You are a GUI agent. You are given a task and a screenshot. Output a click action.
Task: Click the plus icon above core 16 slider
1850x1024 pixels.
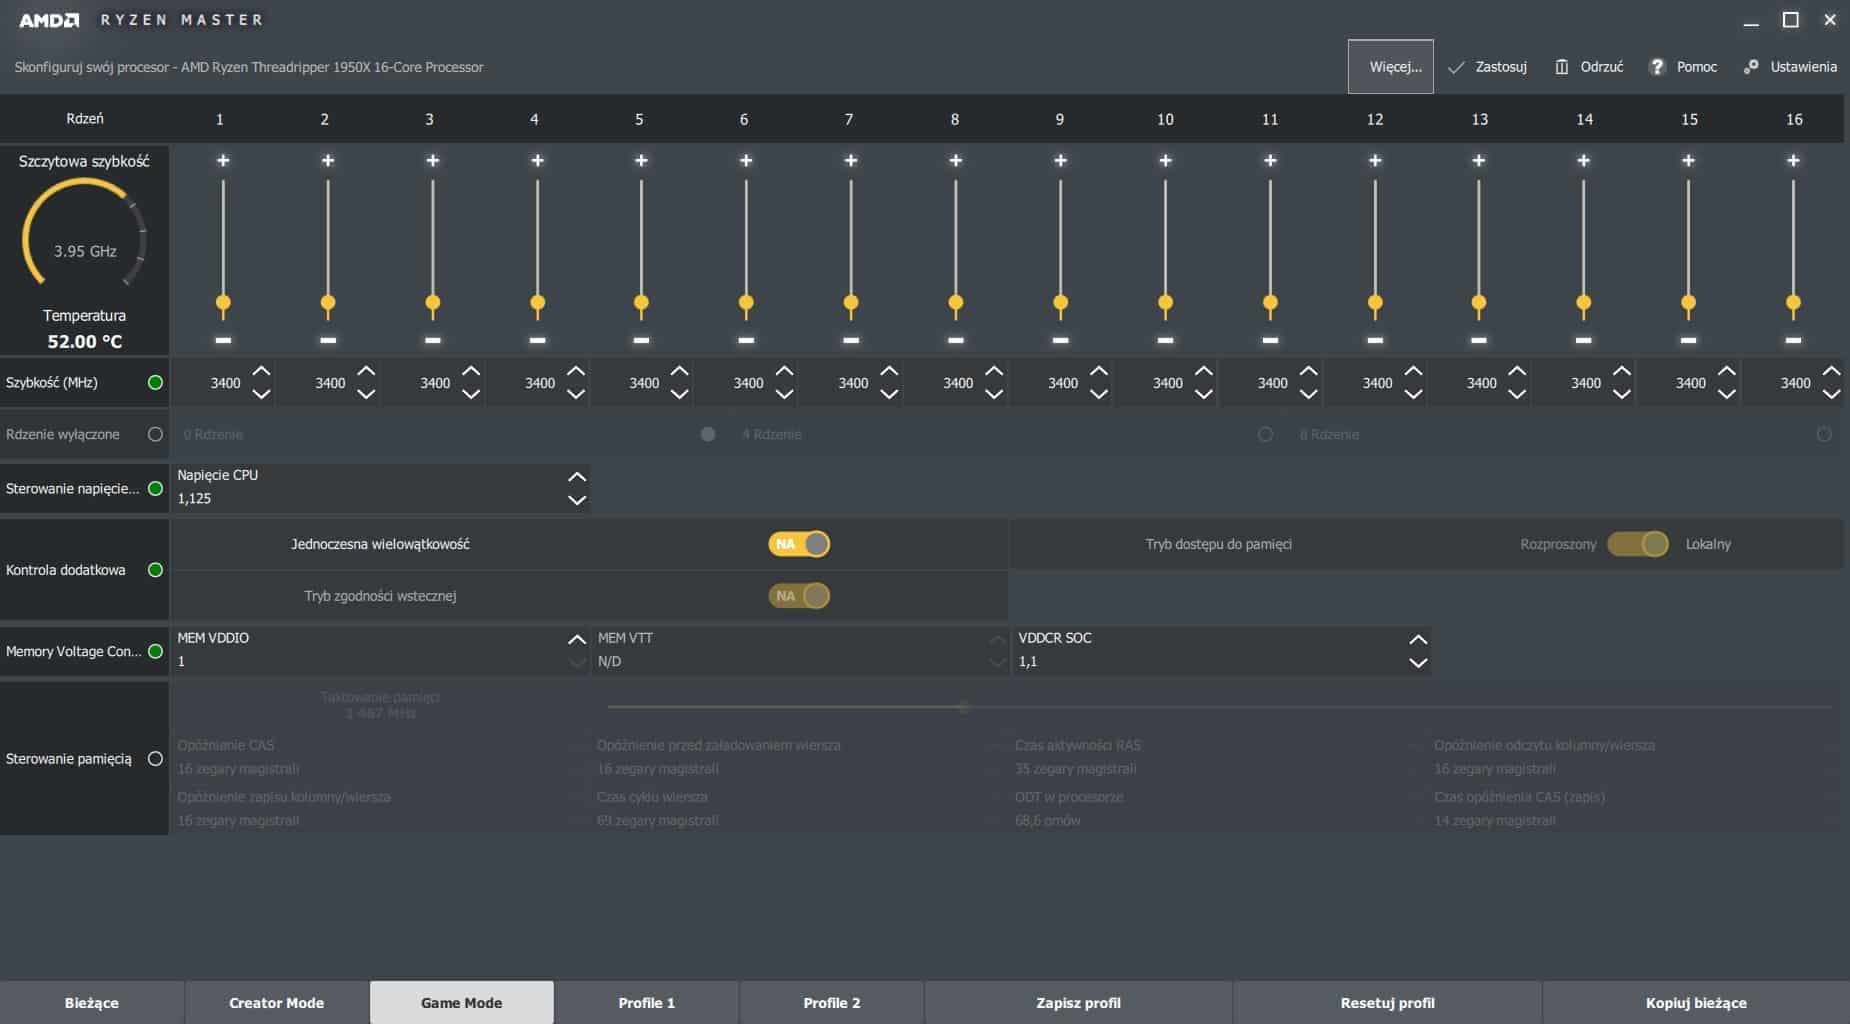(1793, 160)
